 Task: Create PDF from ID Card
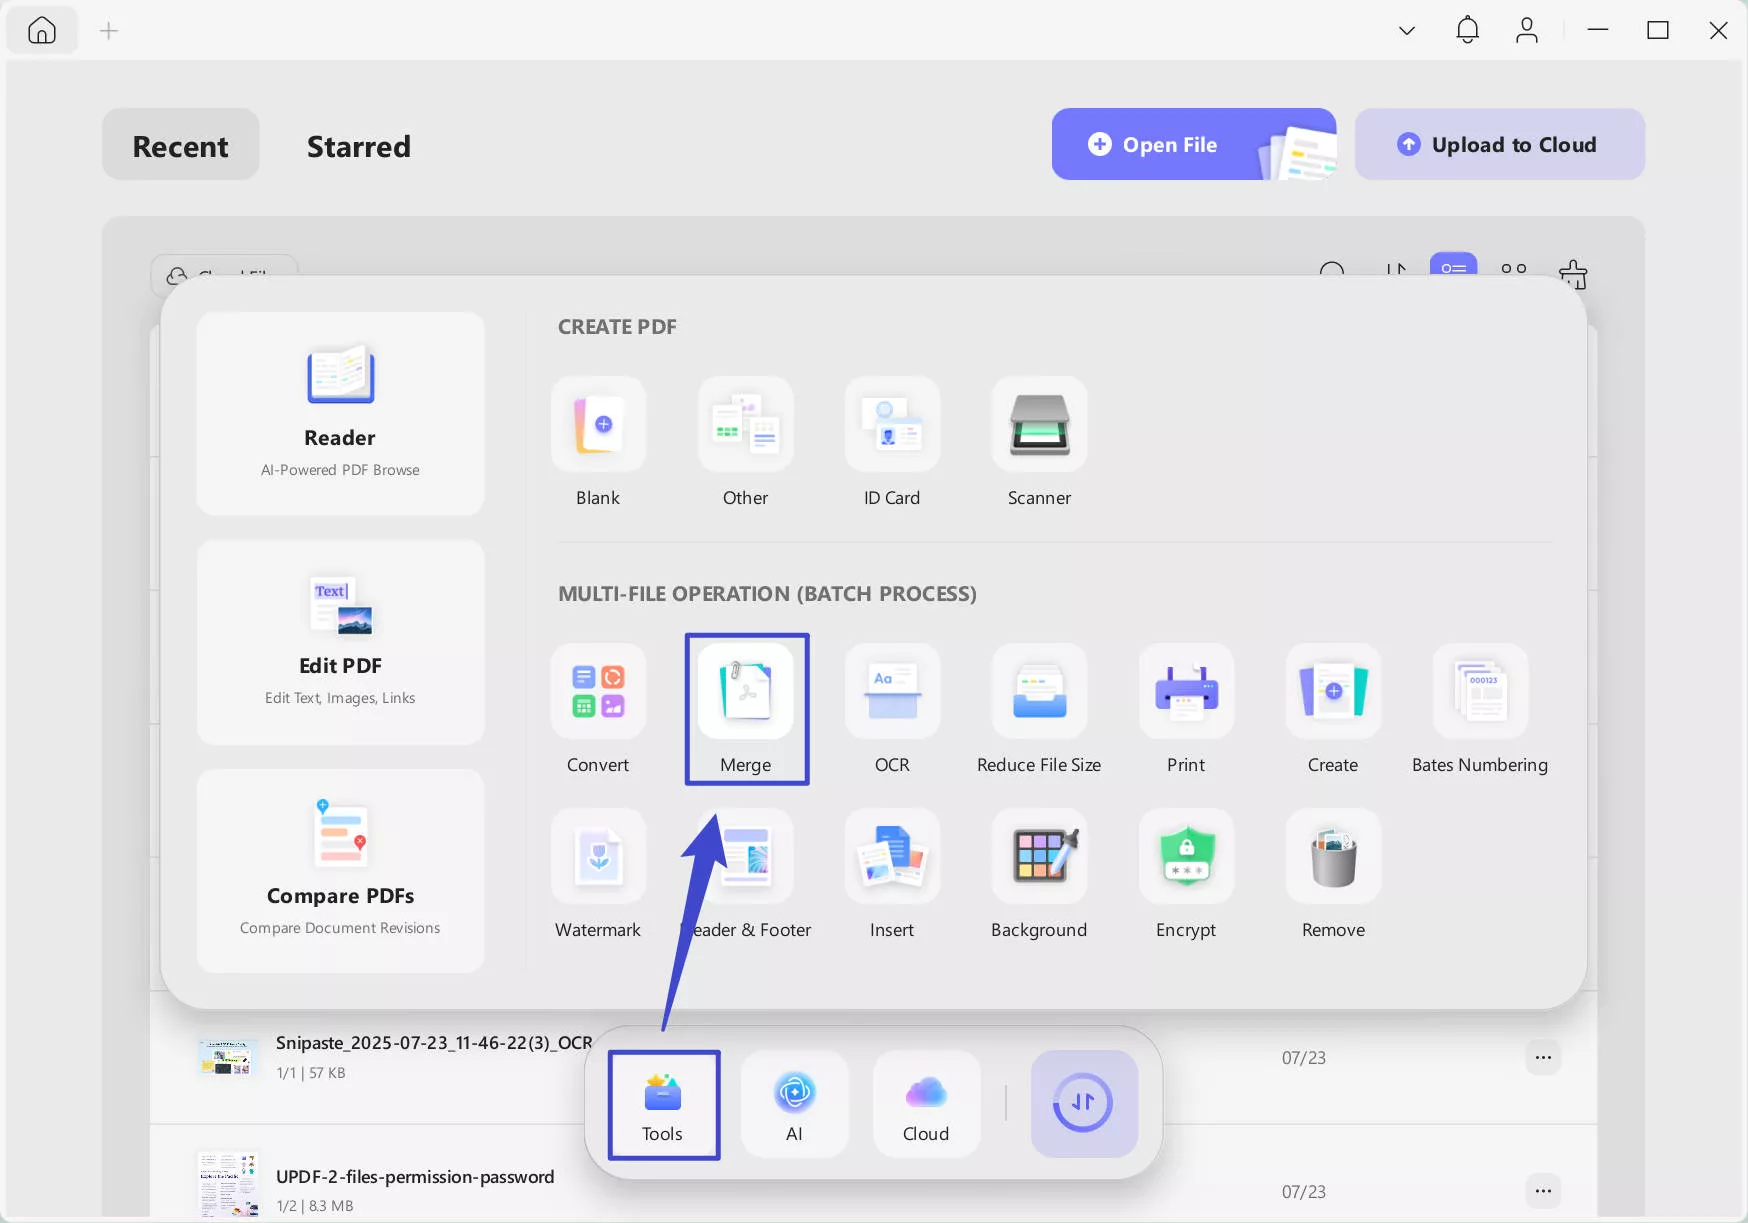pyautogui.click(x=892, y=440)
